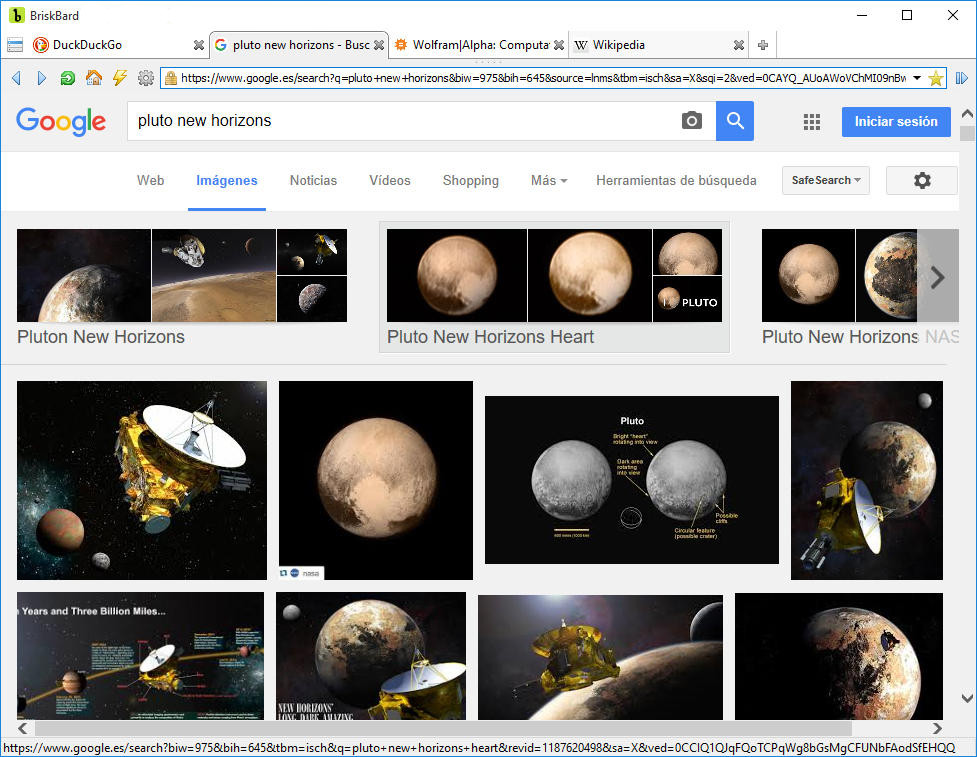Image resolution: width=977 pixels, height=757 pixels.
Task: Click the browser forward arrow
Action: [x=42, y=78]
